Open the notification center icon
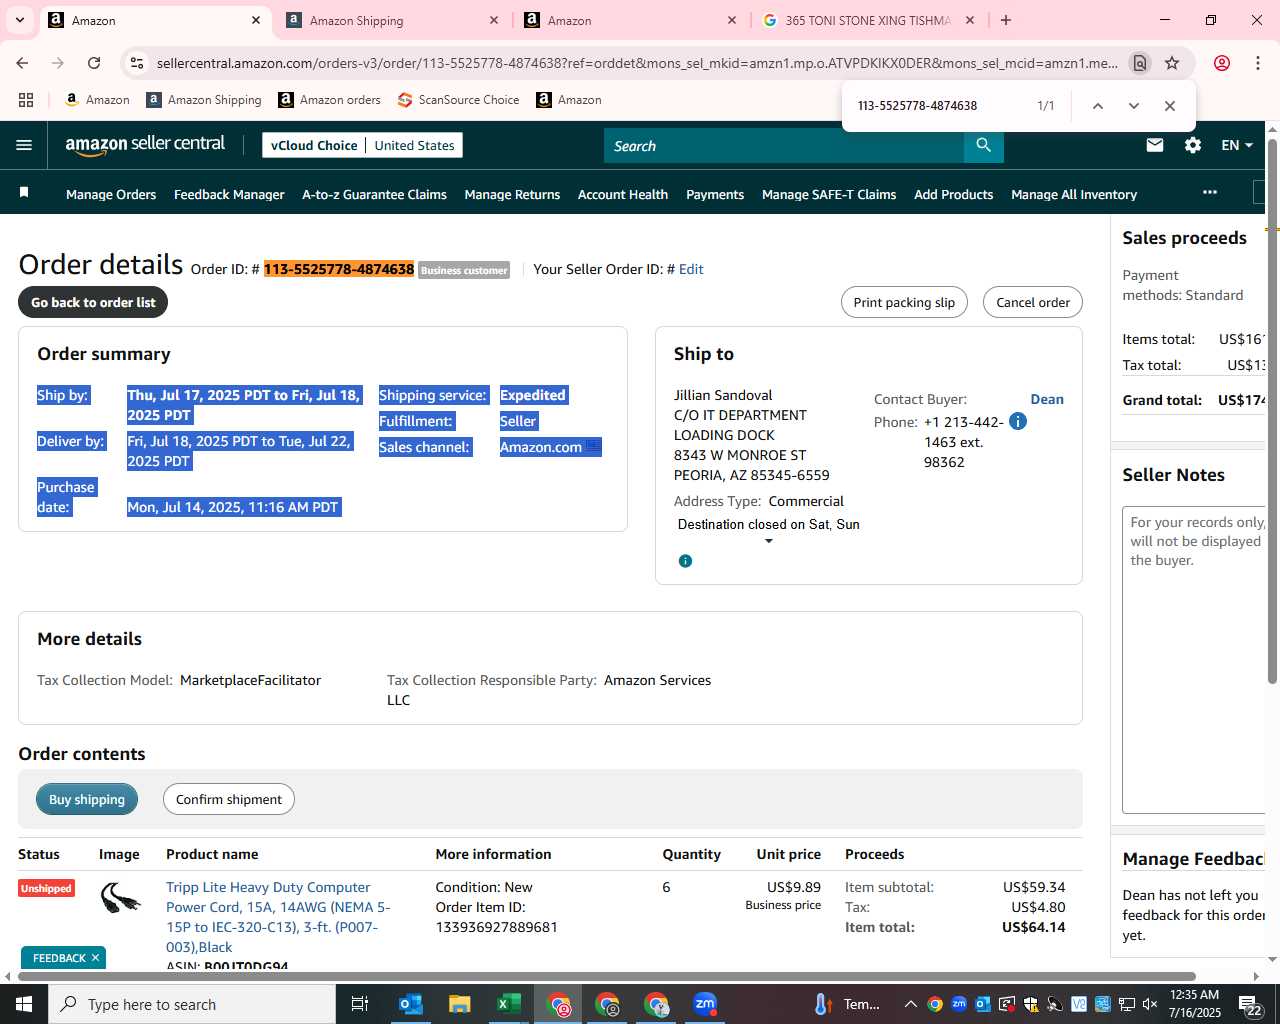1280x1024 pixels. (x=1251, y=1004)
